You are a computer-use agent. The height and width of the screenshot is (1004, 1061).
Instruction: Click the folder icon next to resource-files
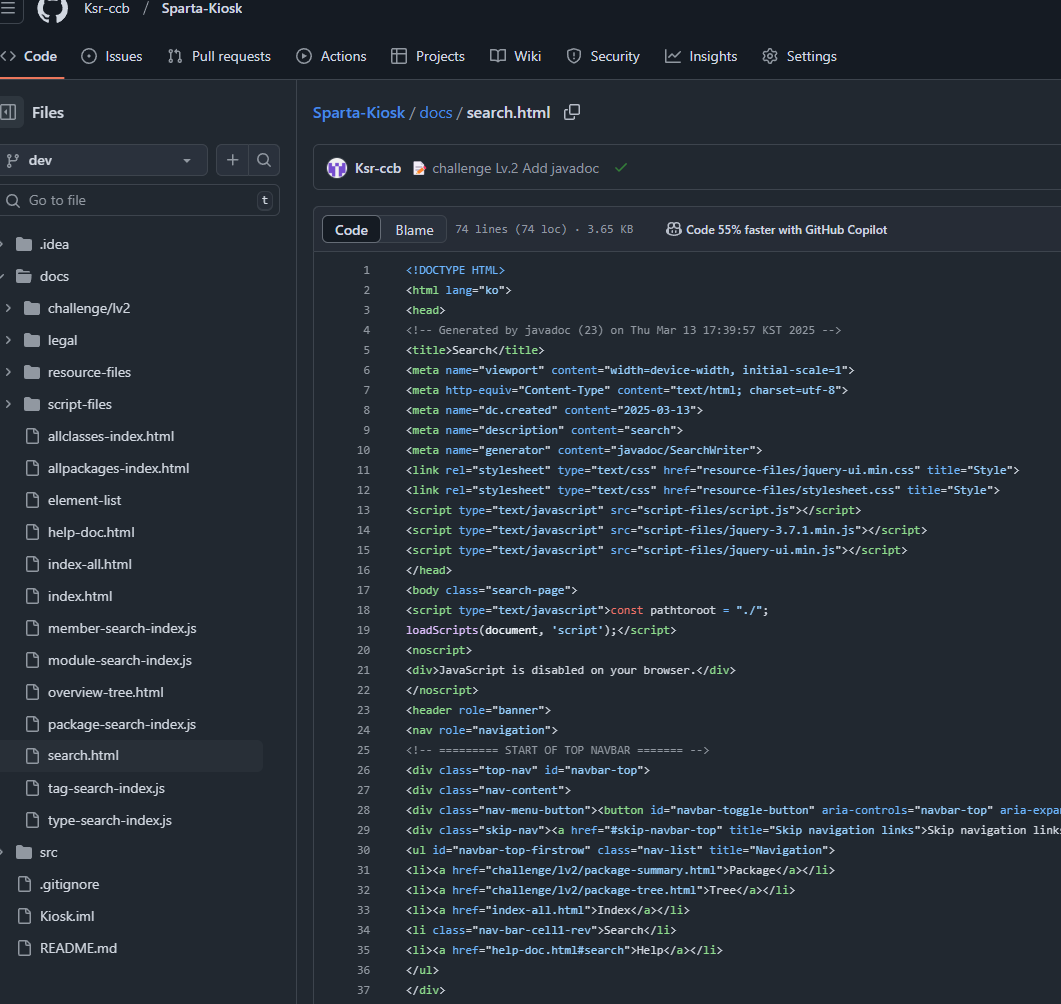pyautogui.click(x=32, y=372)
